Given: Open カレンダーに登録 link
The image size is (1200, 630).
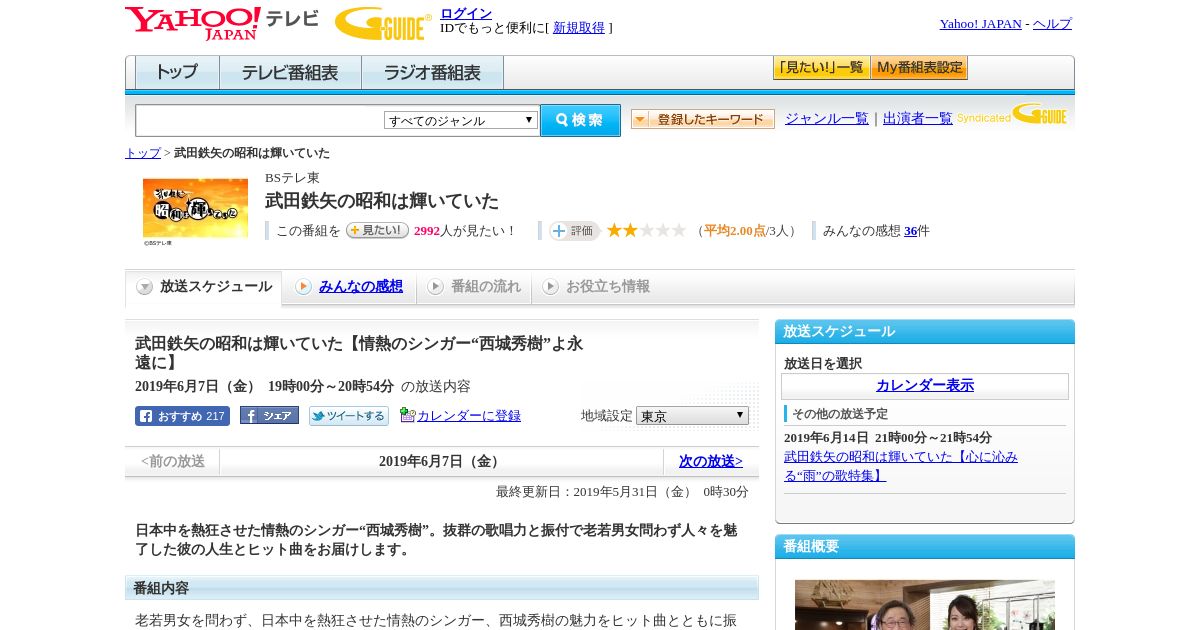Looking at the screenshot, I should [x=469, y=416].
